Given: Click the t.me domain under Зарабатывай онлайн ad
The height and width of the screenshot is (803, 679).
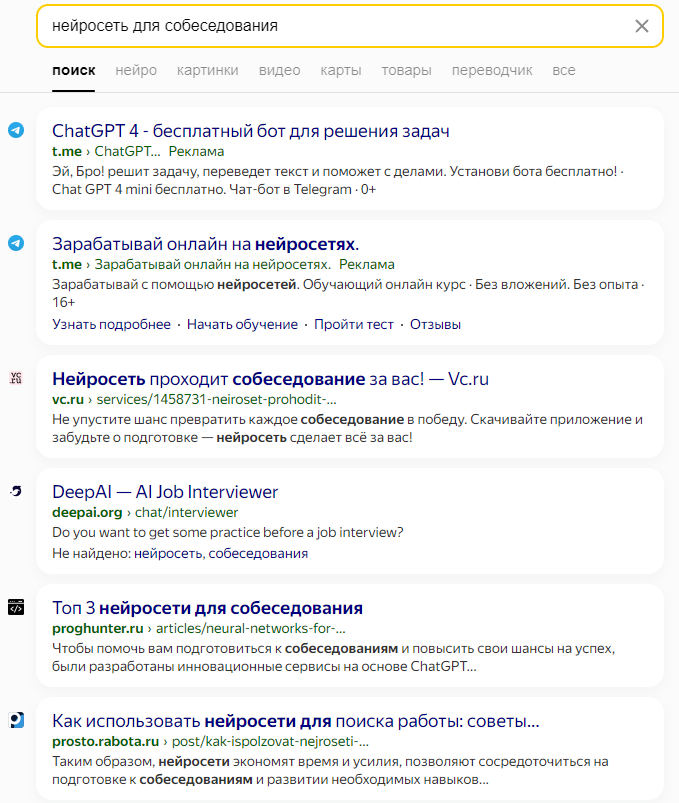Looking at the screenshot, I should (67, 265).
